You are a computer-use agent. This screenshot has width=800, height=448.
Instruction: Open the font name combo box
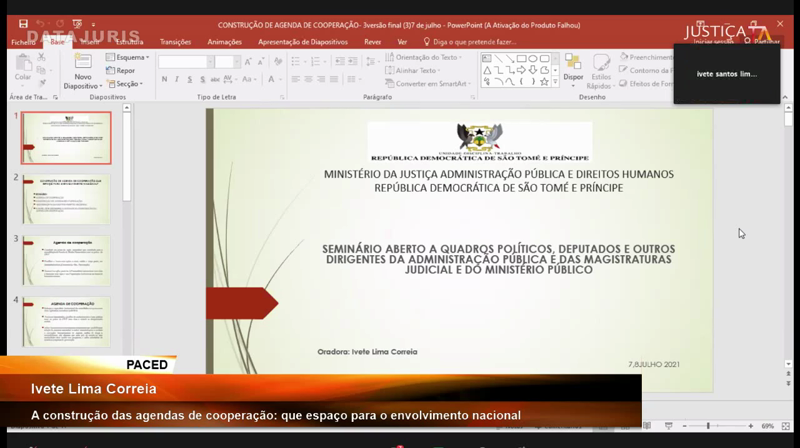click(181, 60)
